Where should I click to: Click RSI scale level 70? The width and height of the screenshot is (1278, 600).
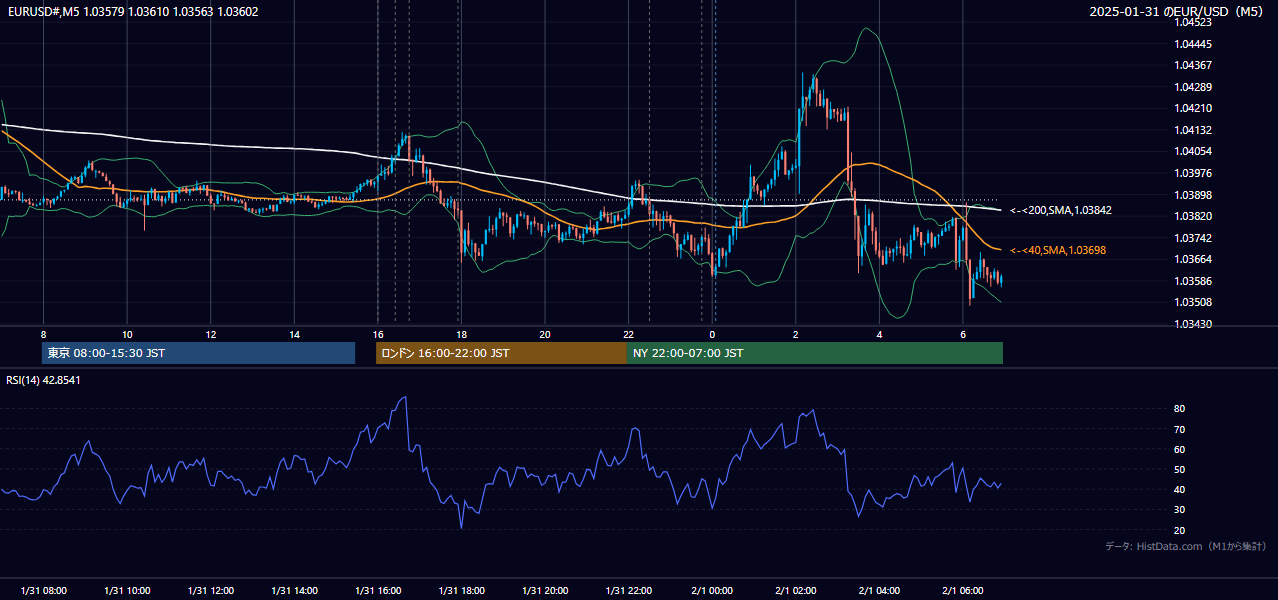1180,429
